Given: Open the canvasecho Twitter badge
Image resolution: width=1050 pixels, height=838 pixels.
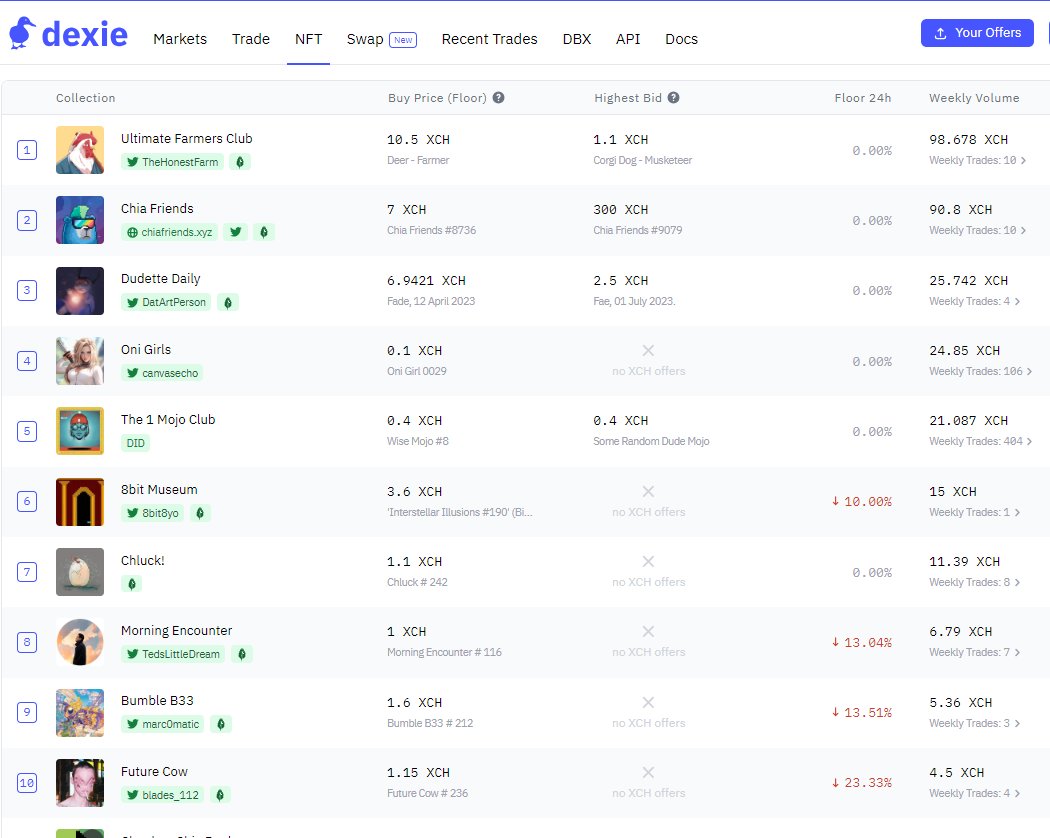Looking at the screenshot, I should pyautogui.click(x=162, y=372).
